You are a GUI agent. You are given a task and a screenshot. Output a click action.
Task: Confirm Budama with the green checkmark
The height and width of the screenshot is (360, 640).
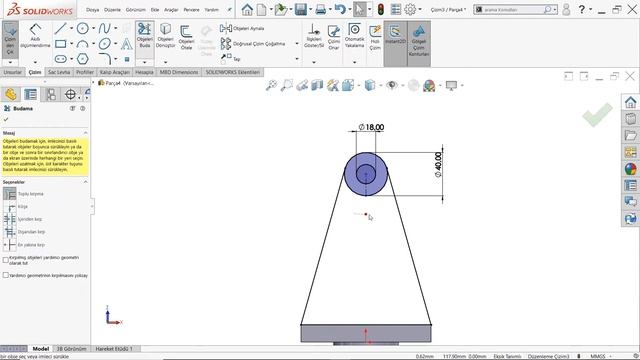point(6,119)
